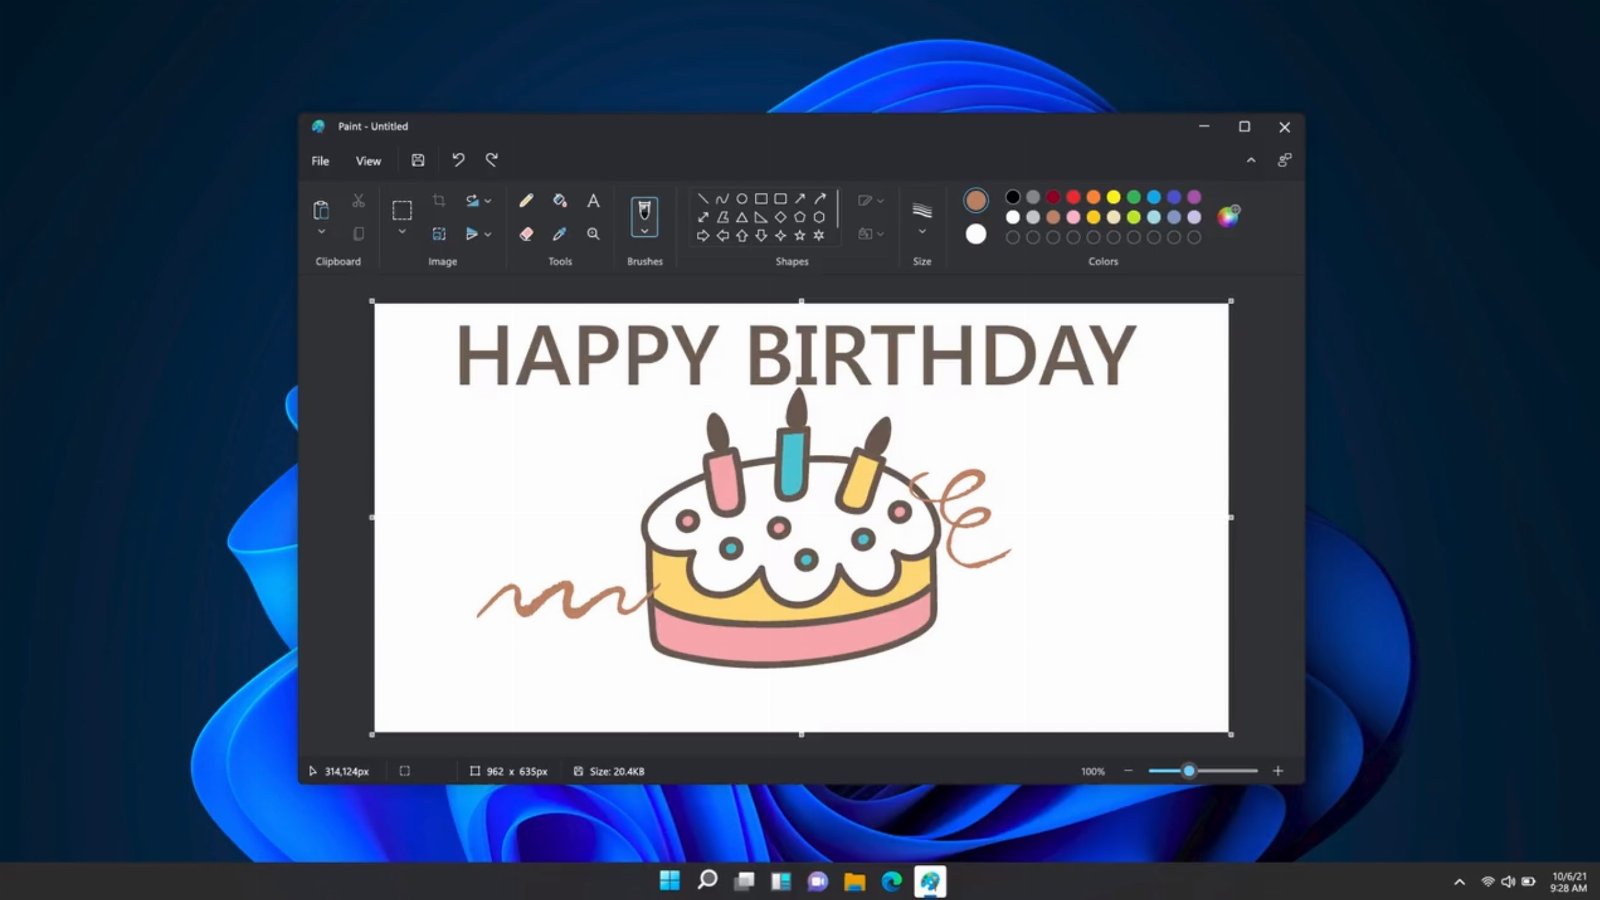Viewport: 1600px width, 900px height.
Task: Open File Explorer from taskbar
Action: point(855,881)
